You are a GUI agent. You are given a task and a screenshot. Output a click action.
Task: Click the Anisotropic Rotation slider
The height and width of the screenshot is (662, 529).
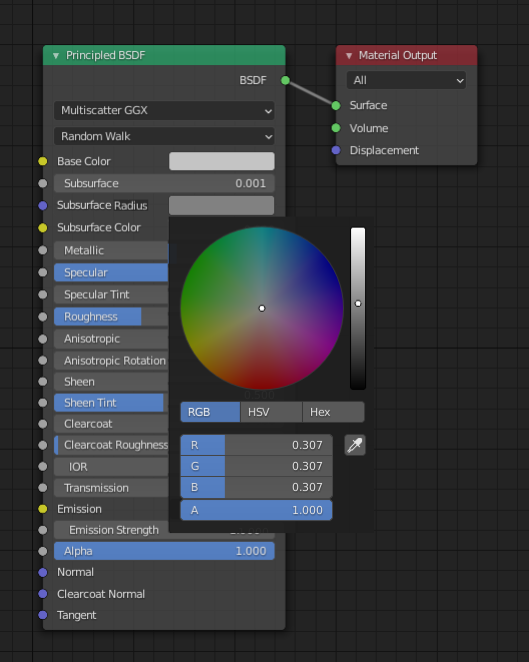pos(111,361)
